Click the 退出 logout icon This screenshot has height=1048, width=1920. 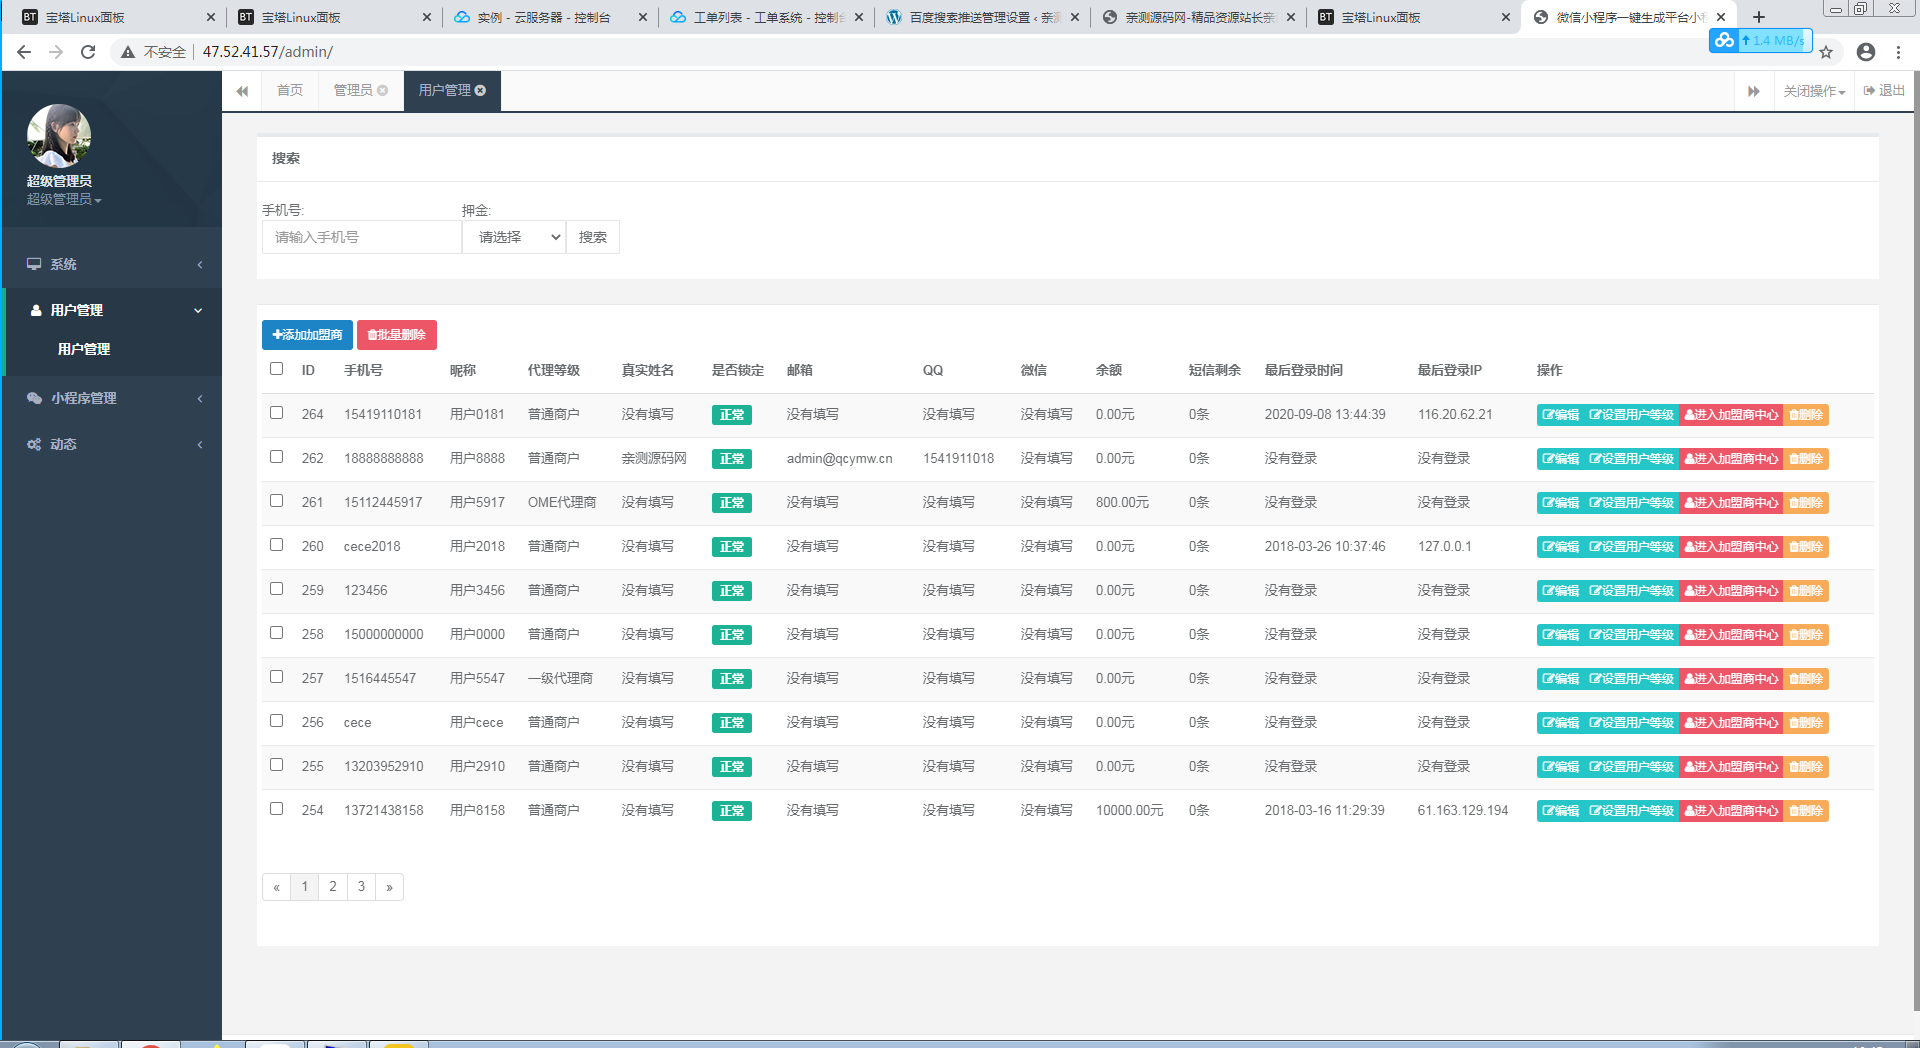pos(1869,91)
